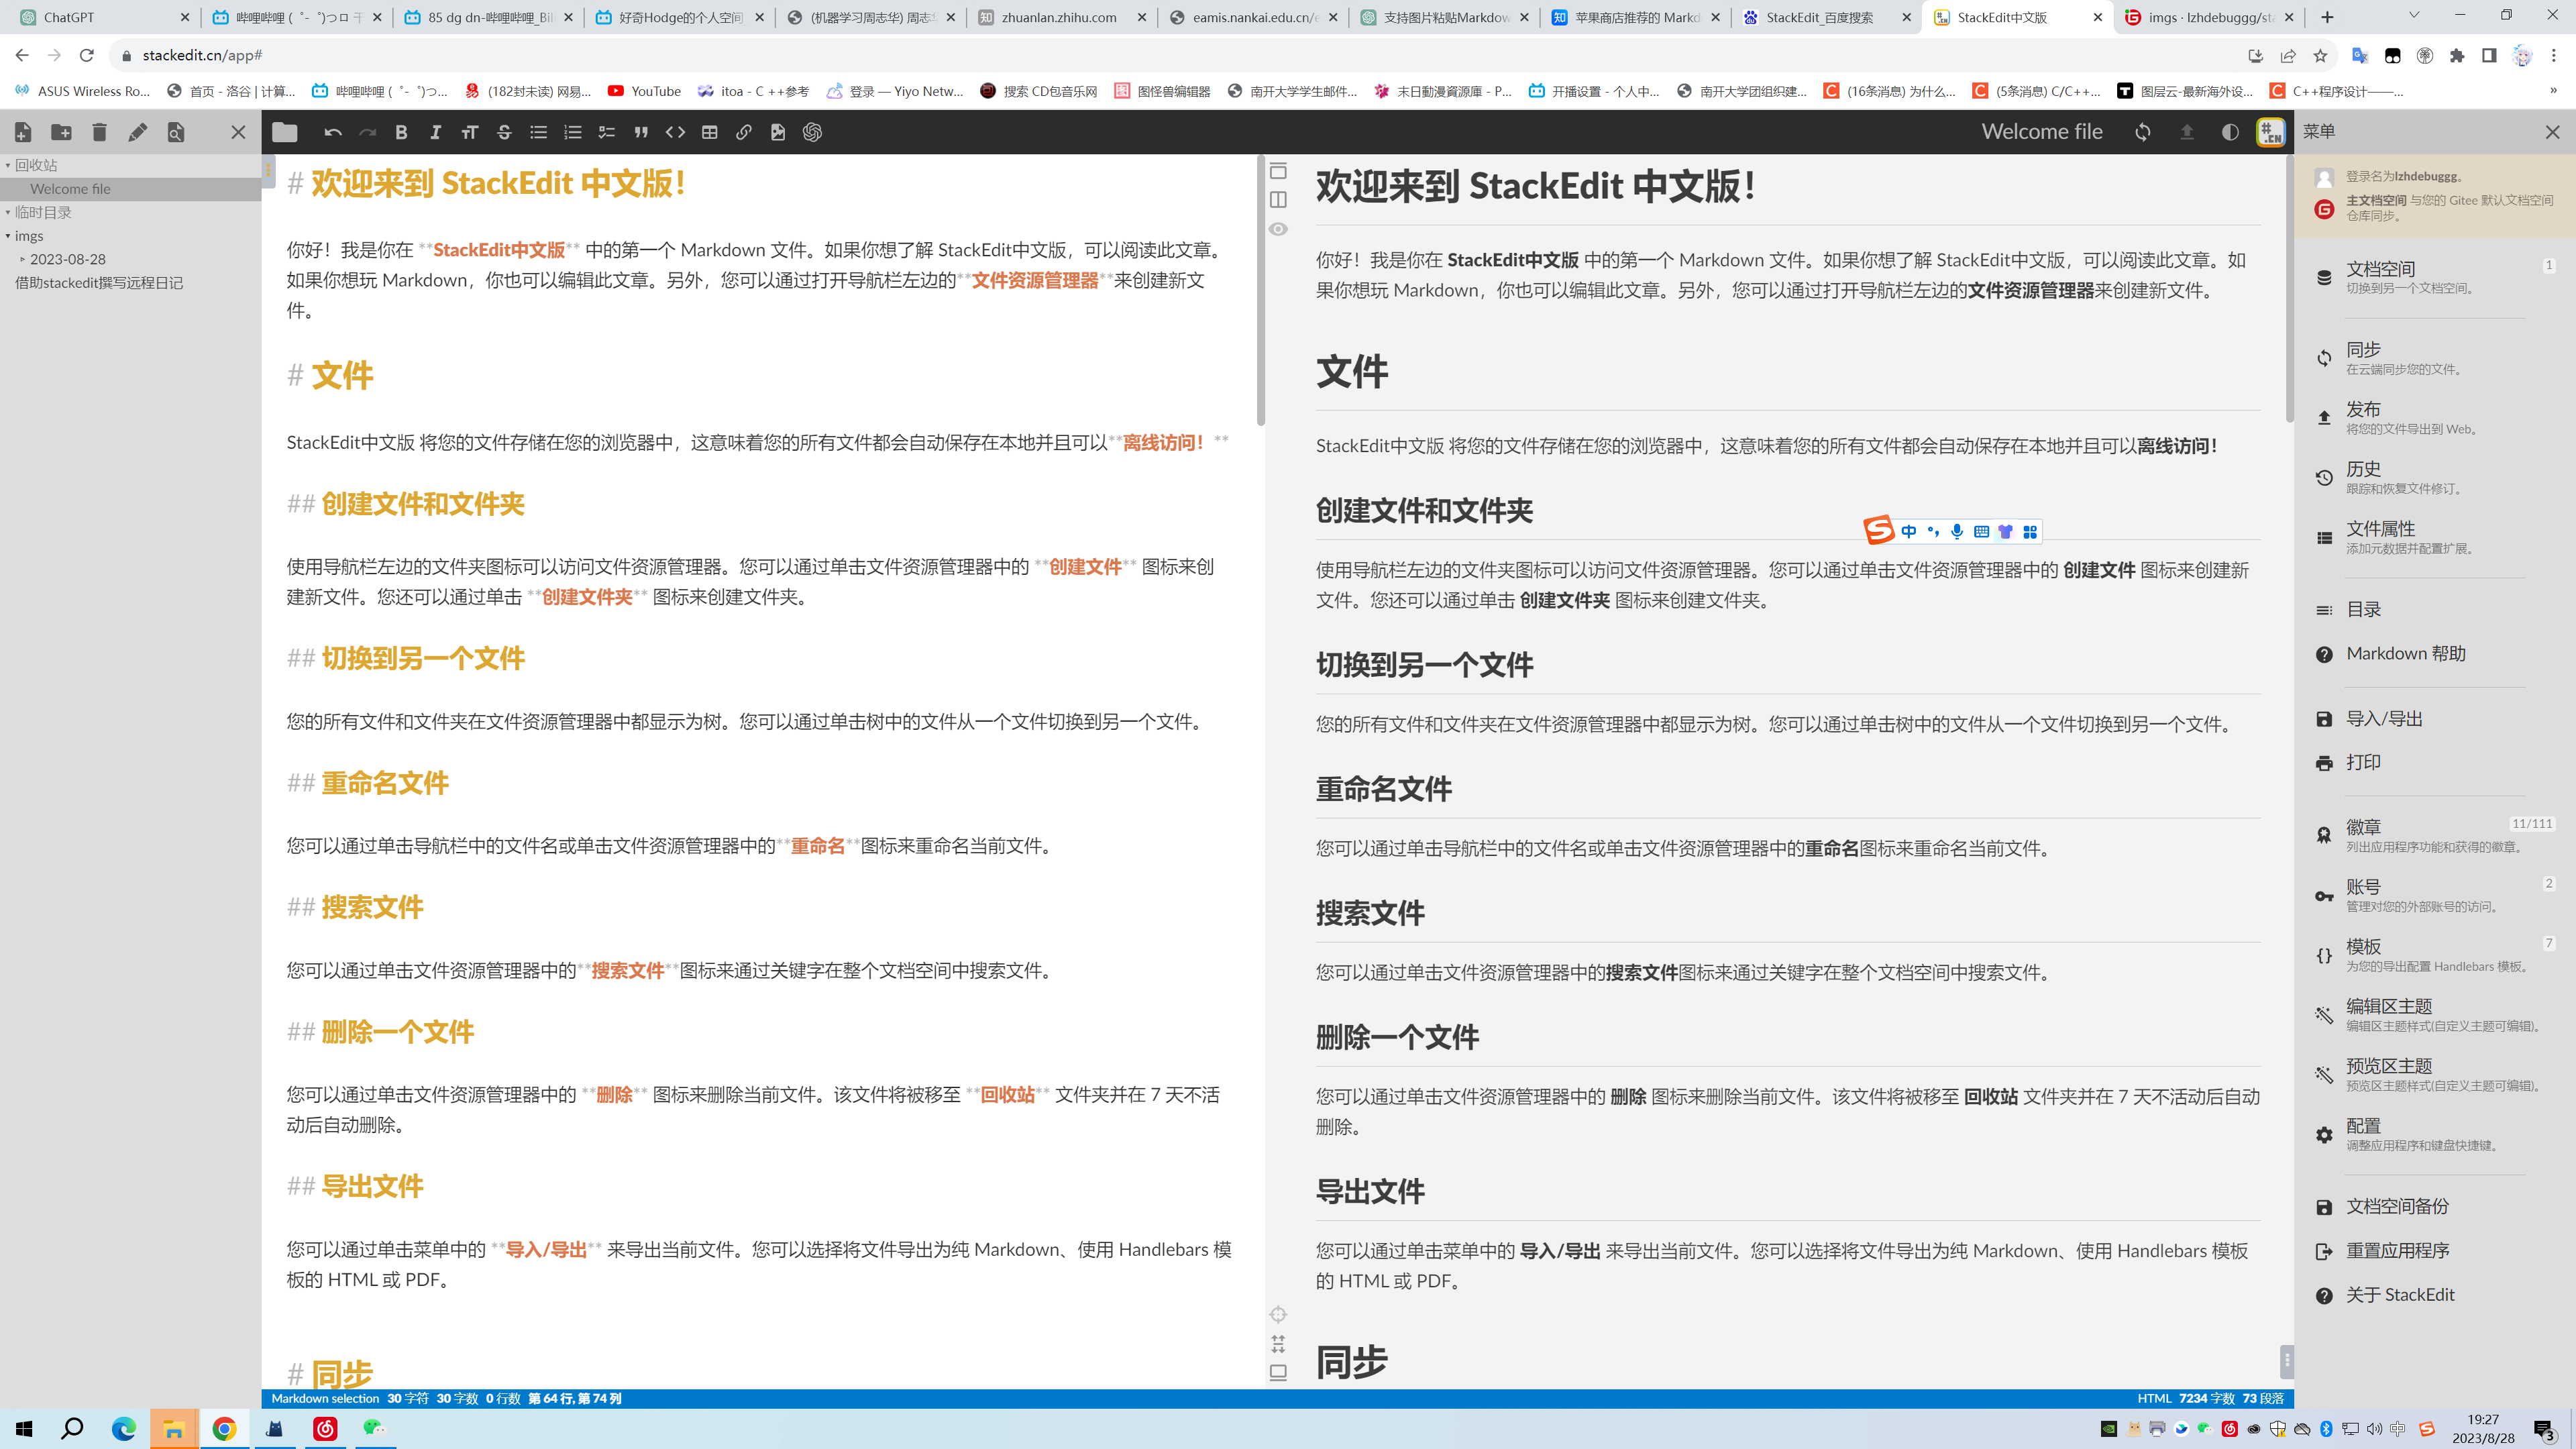Click the trash delete icon in explorer
Image resolution: width=2576 pixels, height=1449 pixels.
pyautogui.click(x=99, y=132)
